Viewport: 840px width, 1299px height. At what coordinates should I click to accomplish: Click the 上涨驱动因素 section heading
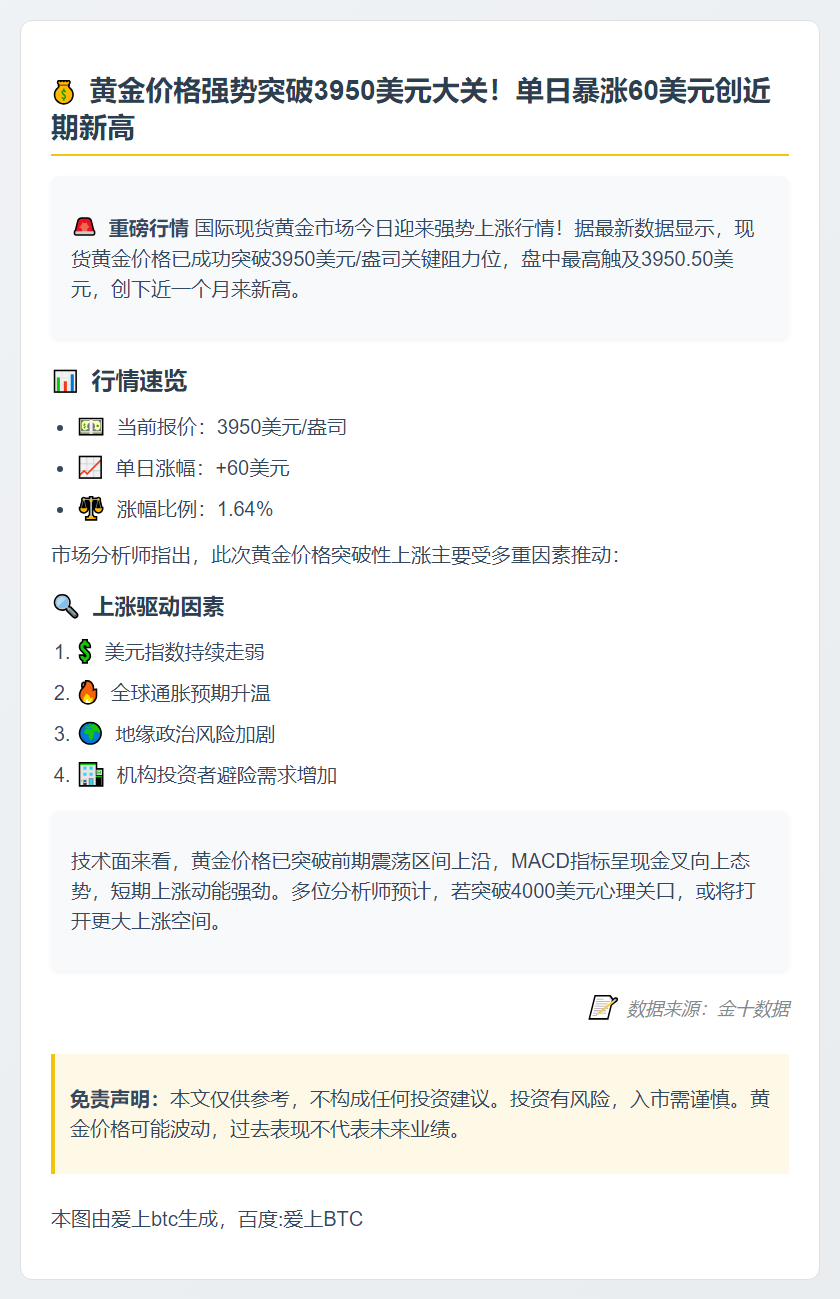tap(158, 606)
